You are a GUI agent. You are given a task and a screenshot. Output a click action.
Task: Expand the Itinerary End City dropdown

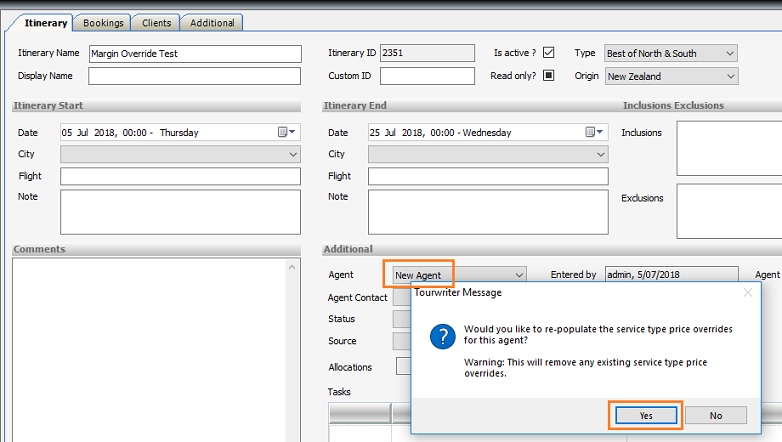[600, 154]
